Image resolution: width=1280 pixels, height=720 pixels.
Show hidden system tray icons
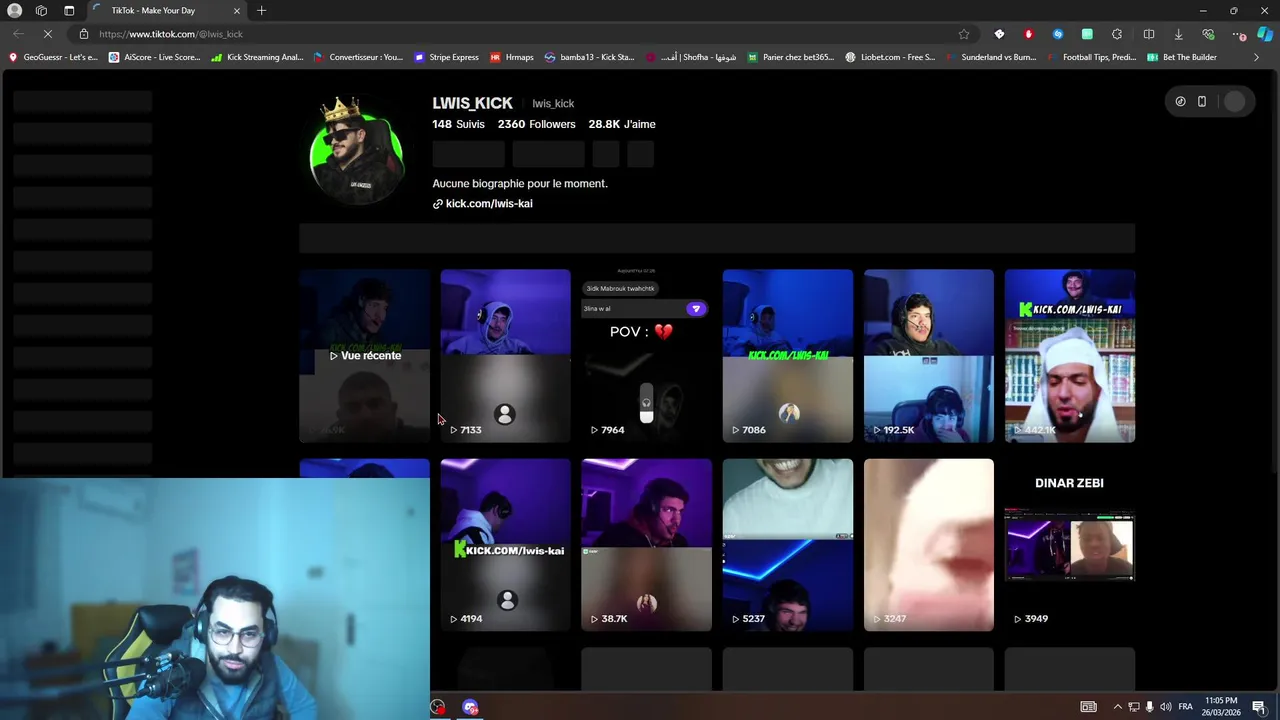pyautogui.click(x=1117, y=707)
